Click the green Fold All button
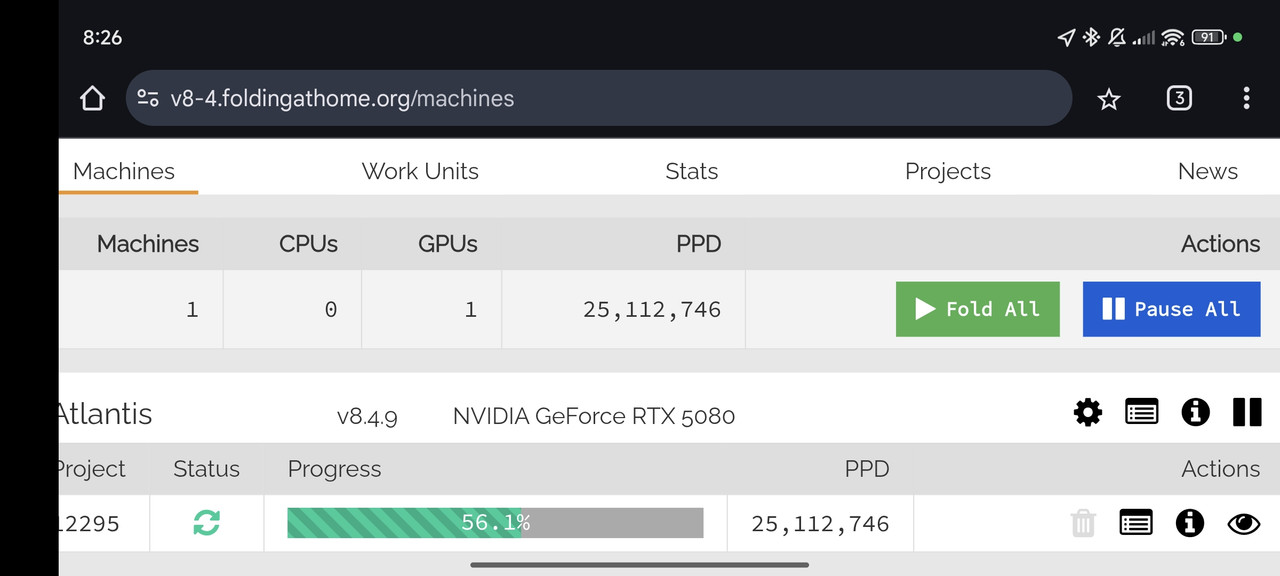This screenshot has width=1280, height=576. pyautogui.click(x=978, y=309)
